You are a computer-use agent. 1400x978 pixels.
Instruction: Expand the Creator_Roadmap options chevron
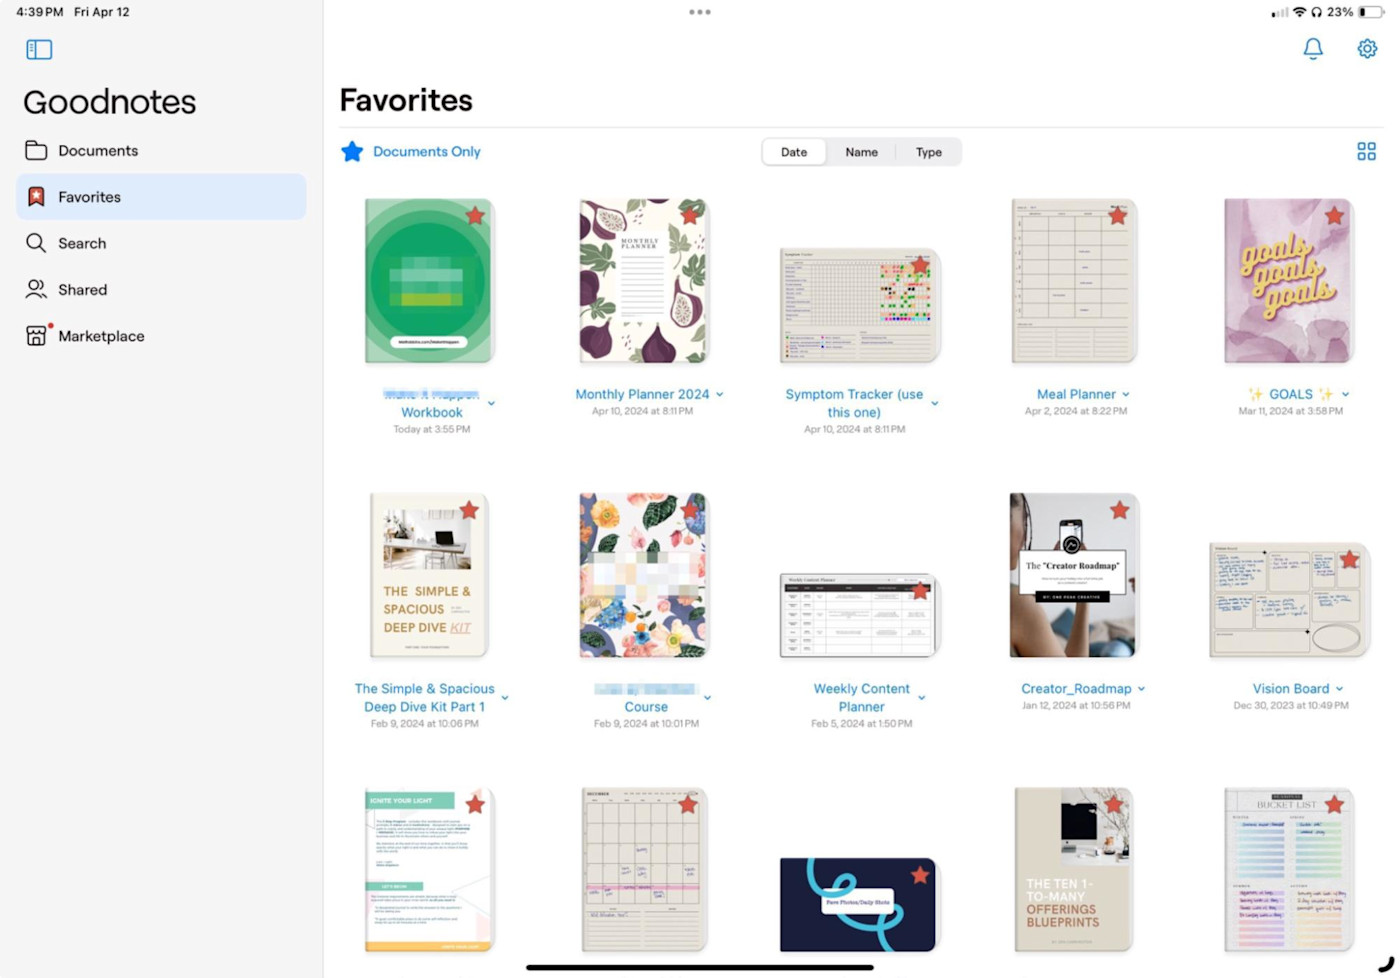[1141, 689]
